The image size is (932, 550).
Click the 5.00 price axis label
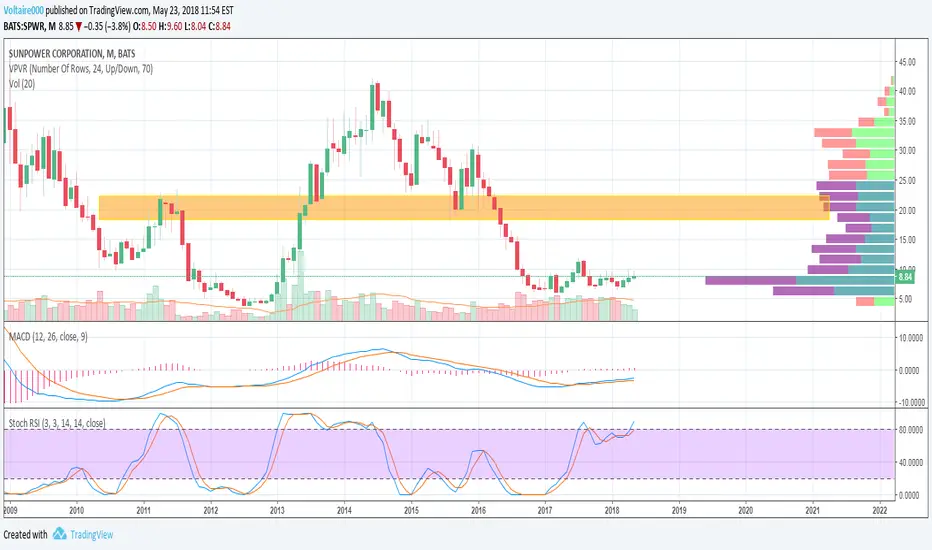[906, 299]
